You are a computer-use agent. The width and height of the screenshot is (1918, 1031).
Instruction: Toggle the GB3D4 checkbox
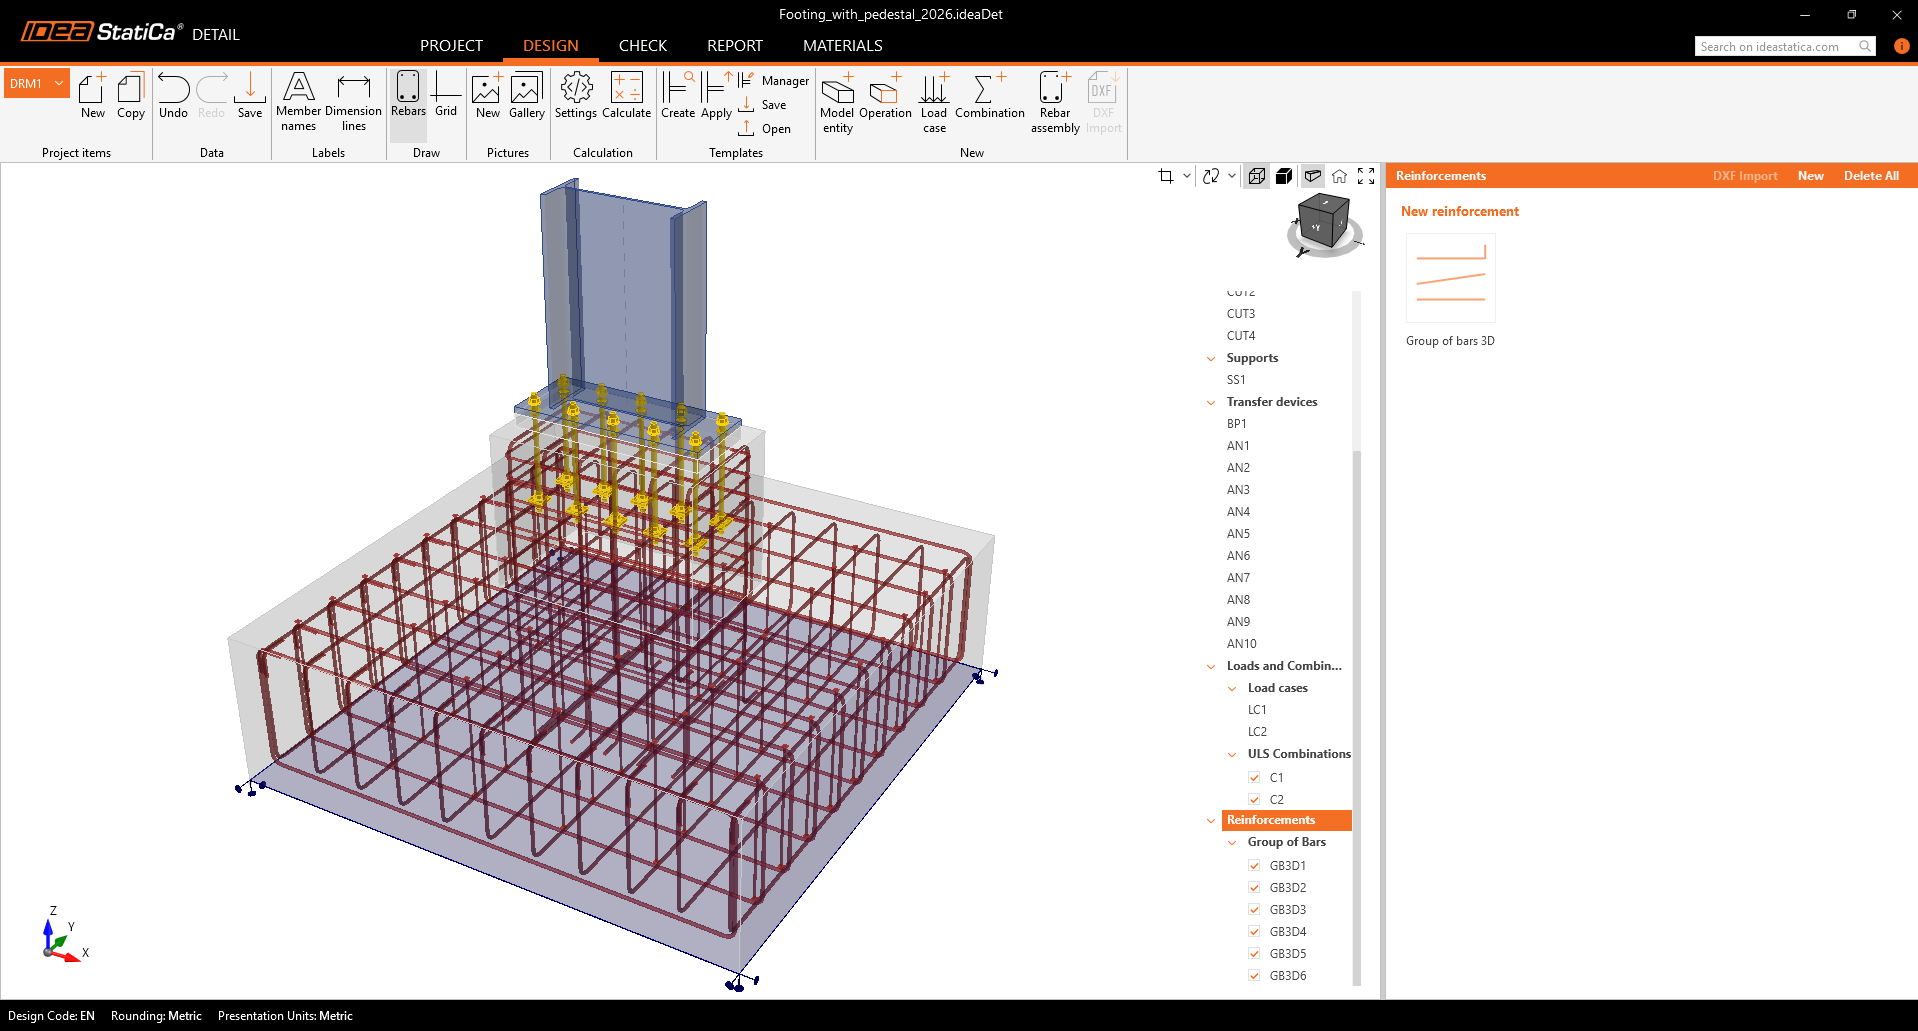pos(1254,932)
